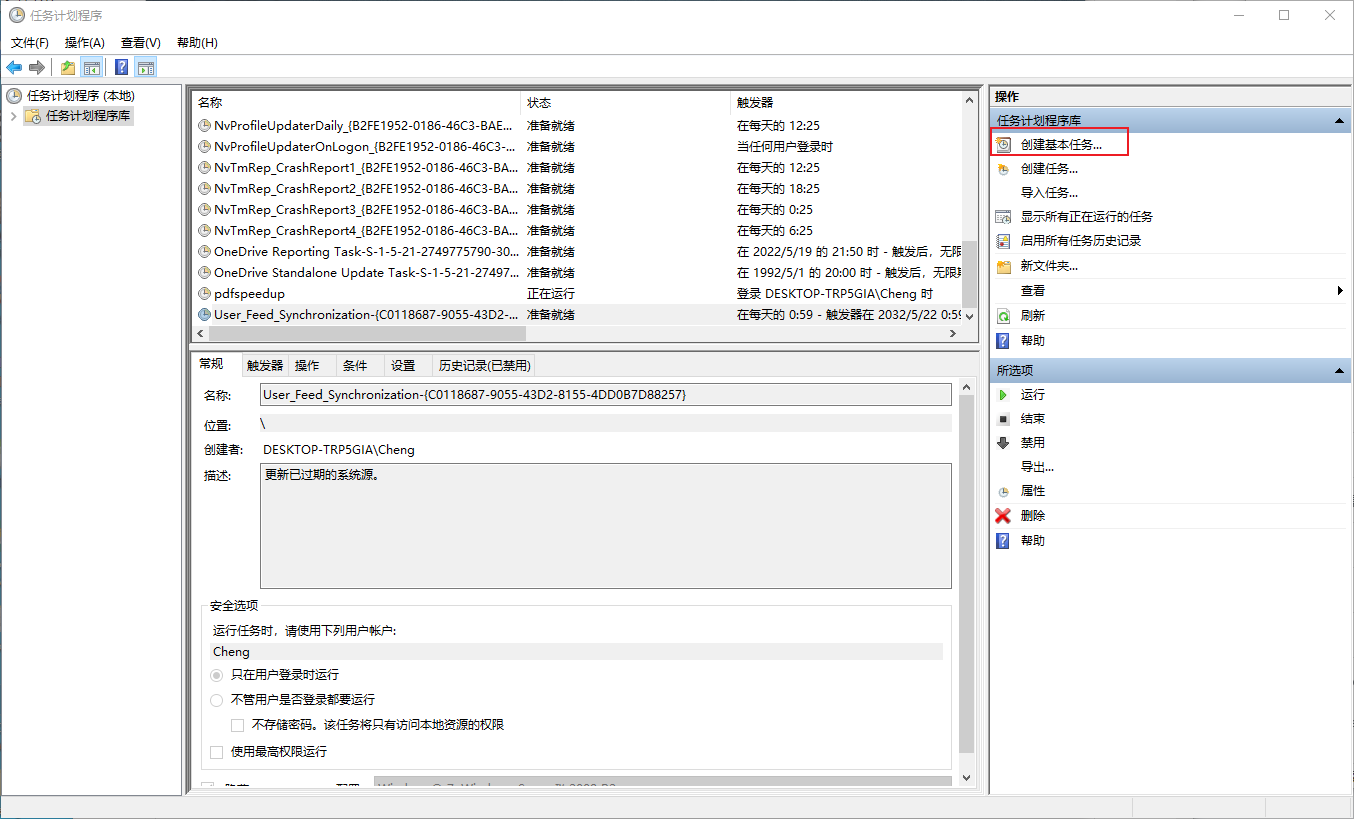Click the blue help toolbar icon

tap(121, 67)
